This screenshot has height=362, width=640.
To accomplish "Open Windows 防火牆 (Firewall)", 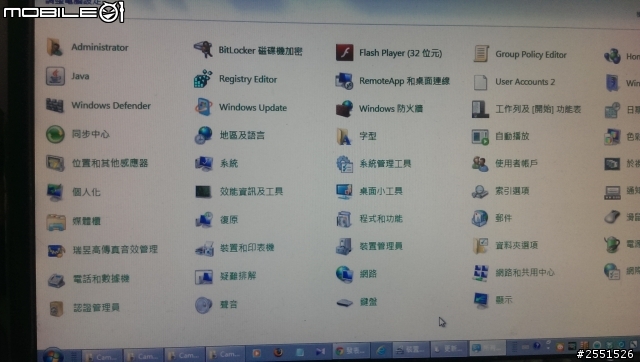I will point(379,109).
